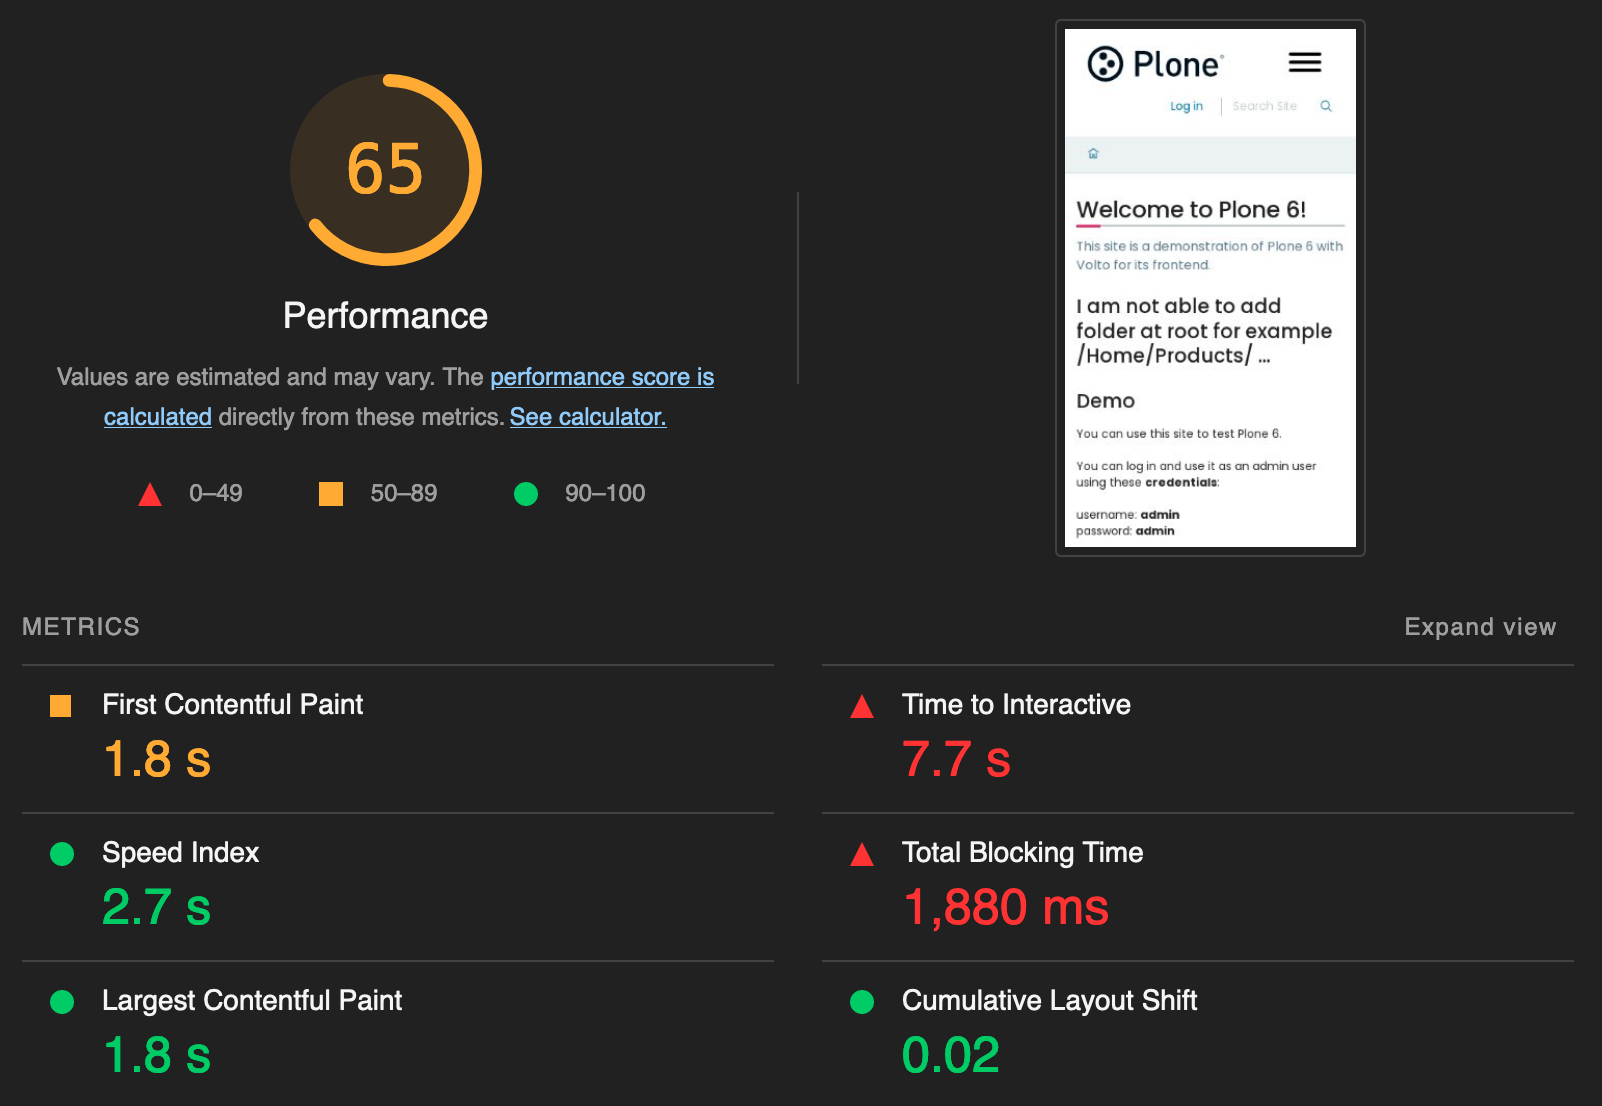Click the green circle beside Speed Index
The height and width of the screenshot is (1106, 1602).
(x=62, y=854)
